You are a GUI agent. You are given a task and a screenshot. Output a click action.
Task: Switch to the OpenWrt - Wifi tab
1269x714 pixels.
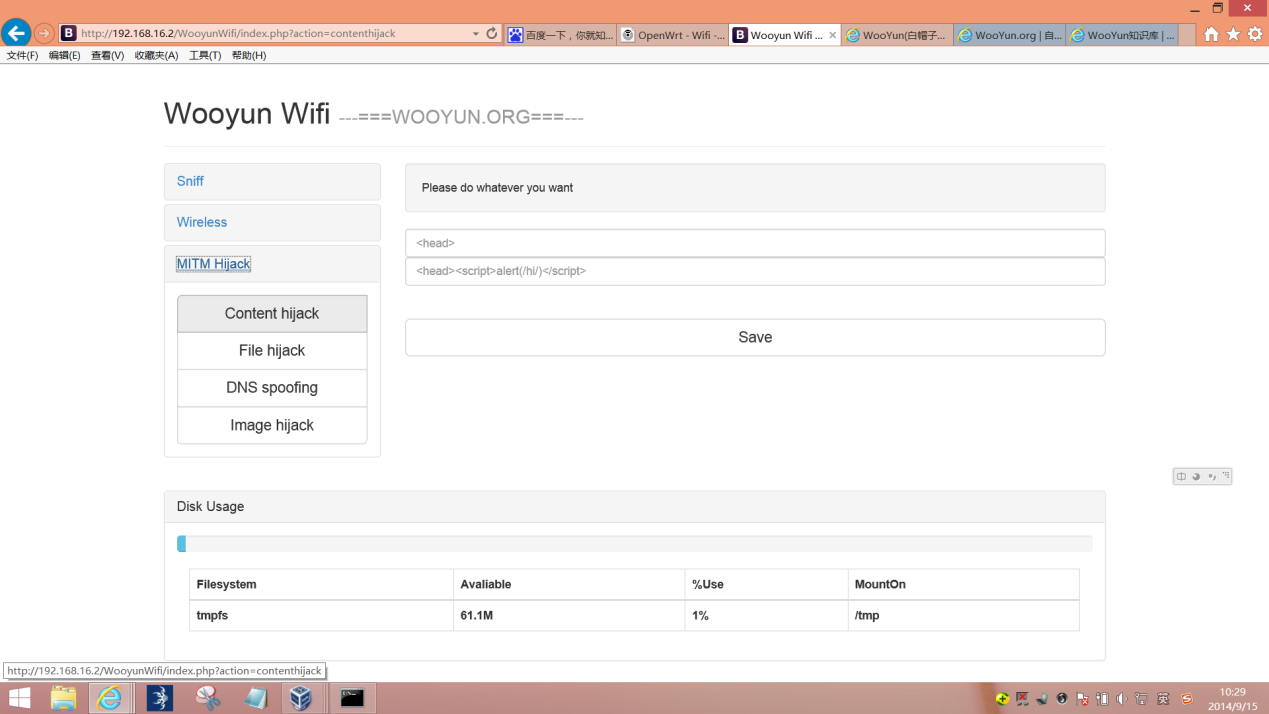673,35
